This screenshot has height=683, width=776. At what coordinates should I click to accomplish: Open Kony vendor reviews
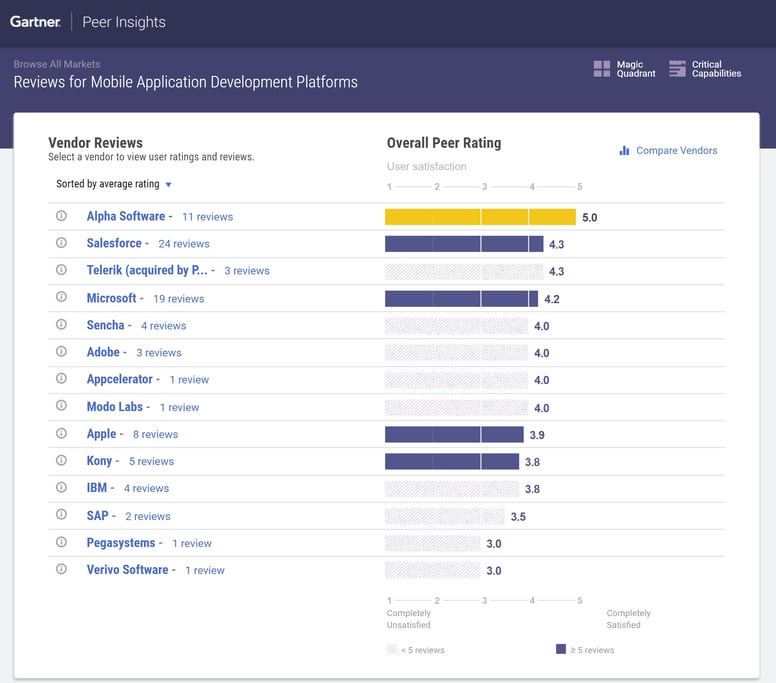coord(99,461)
